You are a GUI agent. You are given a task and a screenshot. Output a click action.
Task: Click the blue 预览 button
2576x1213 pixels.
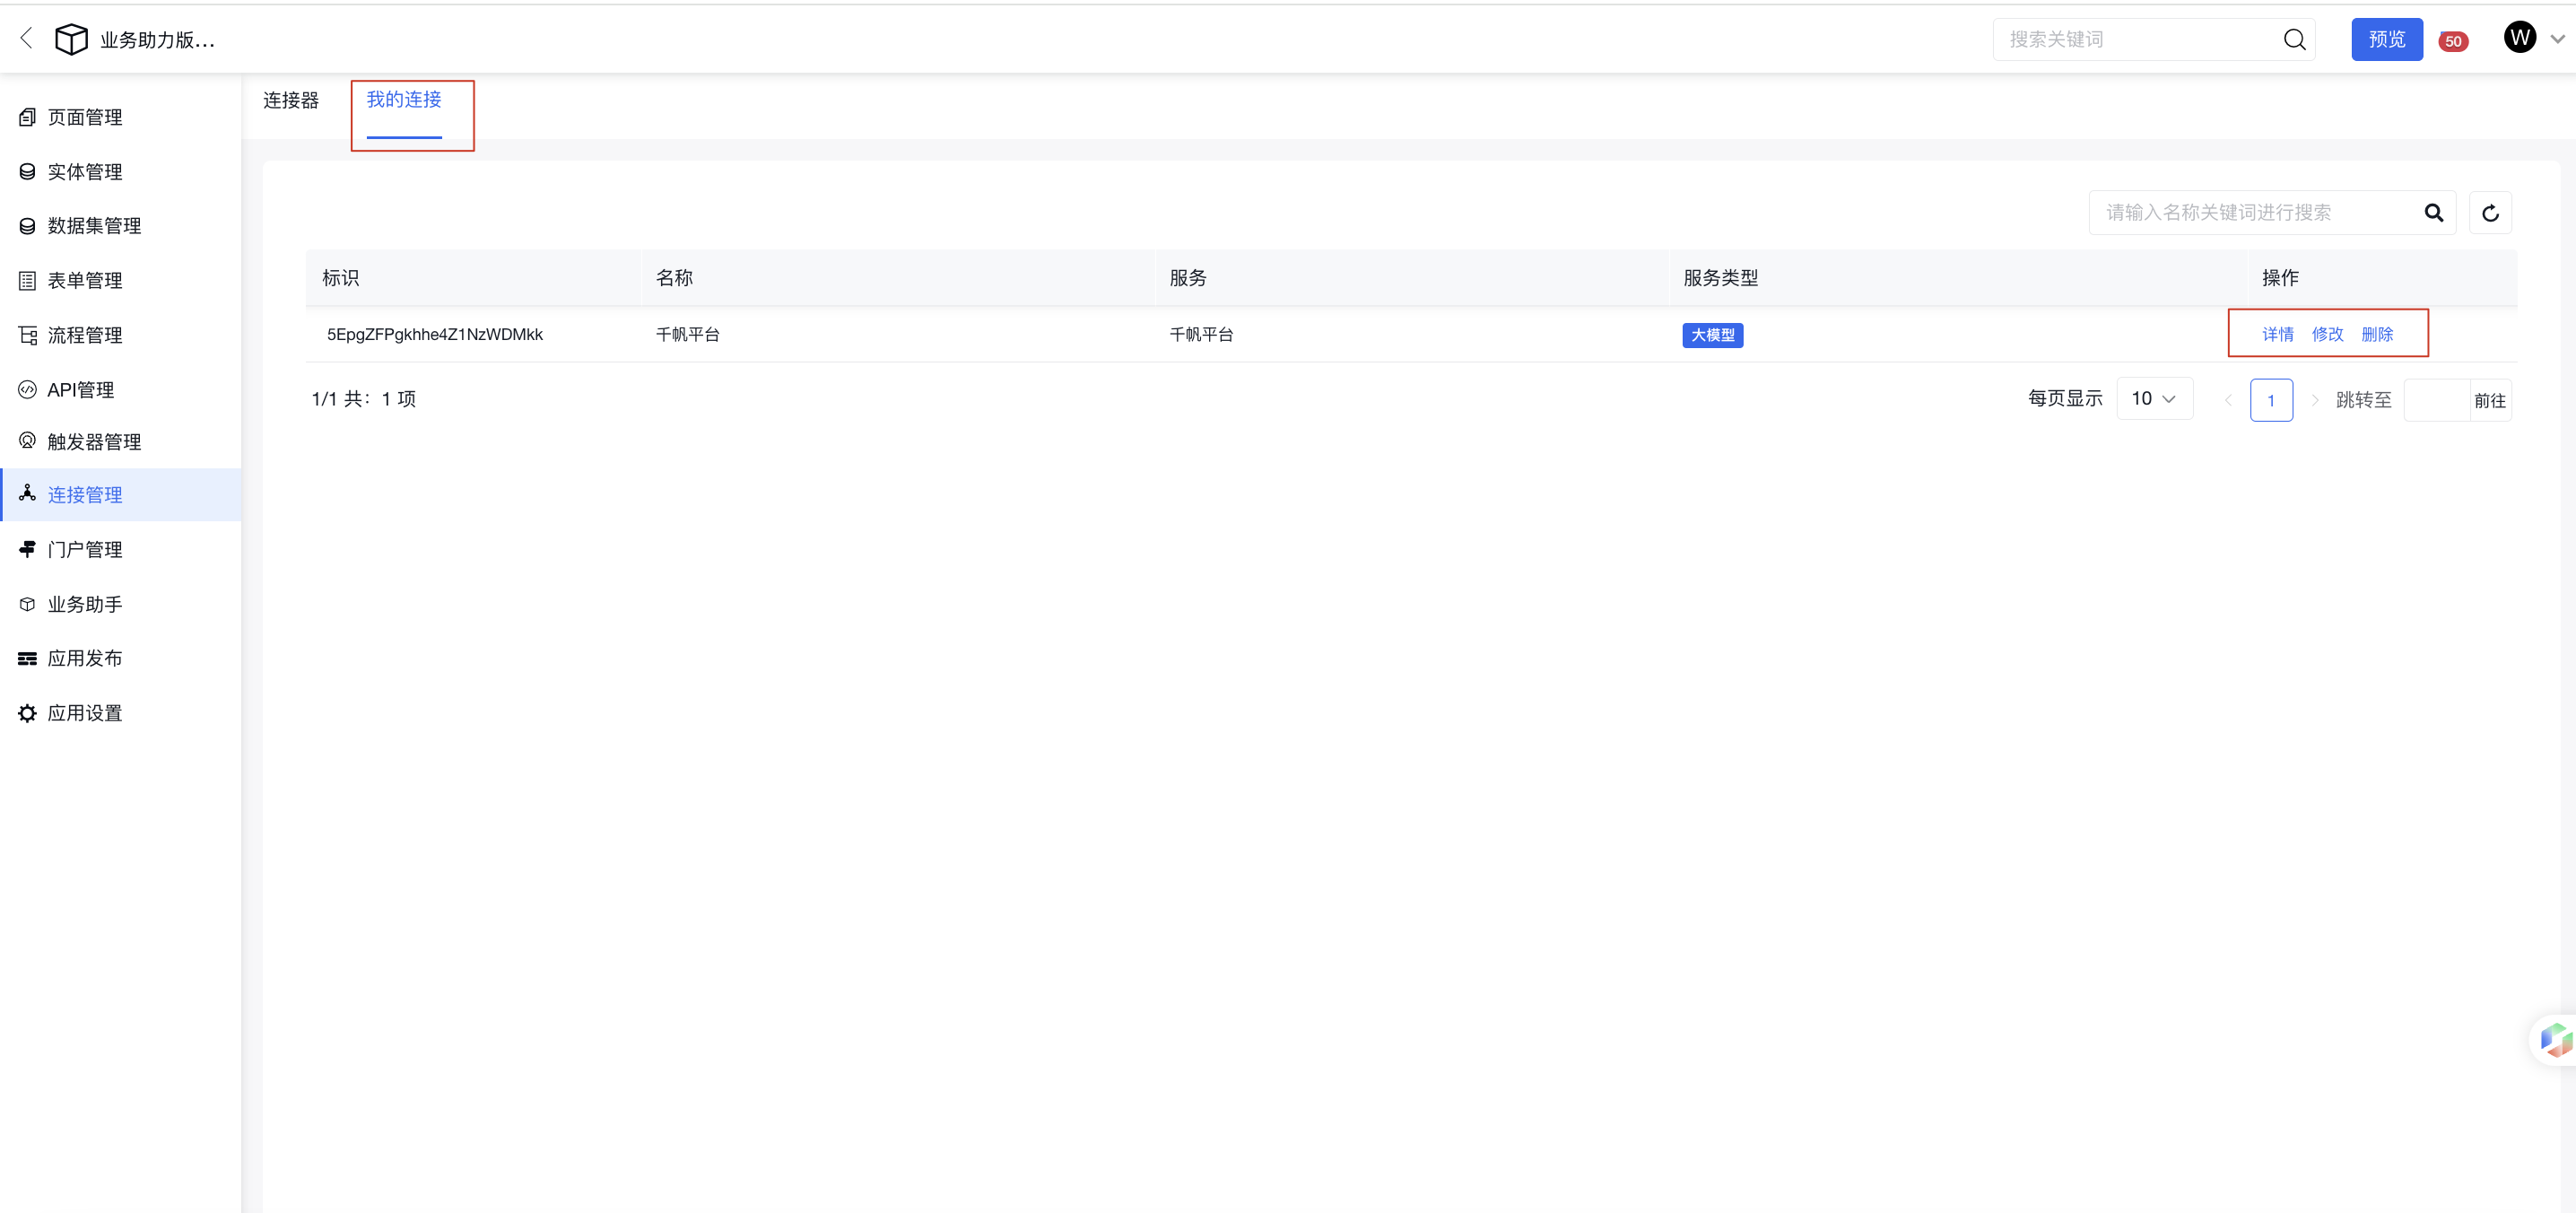(x=2386, y=39)
